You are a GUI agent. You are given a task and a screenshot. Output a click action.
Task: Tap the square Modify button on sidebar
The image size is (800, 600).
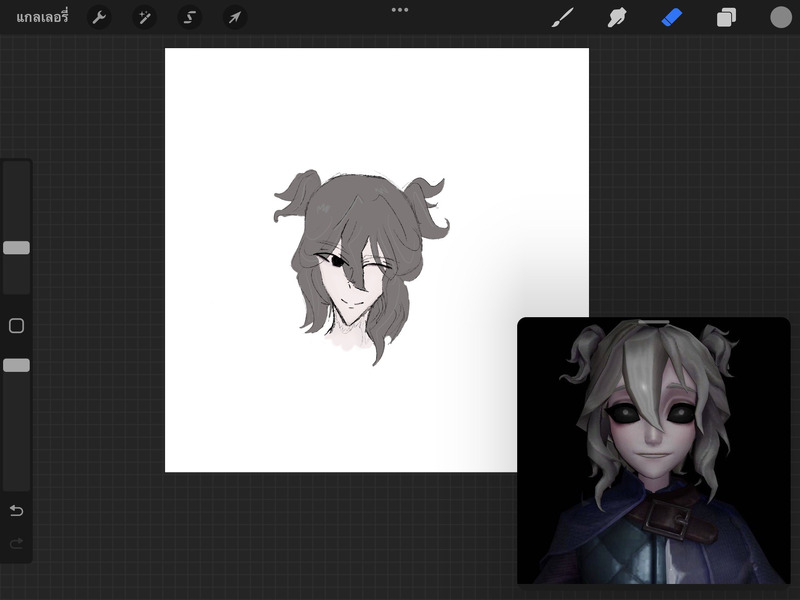coord(16,326)
